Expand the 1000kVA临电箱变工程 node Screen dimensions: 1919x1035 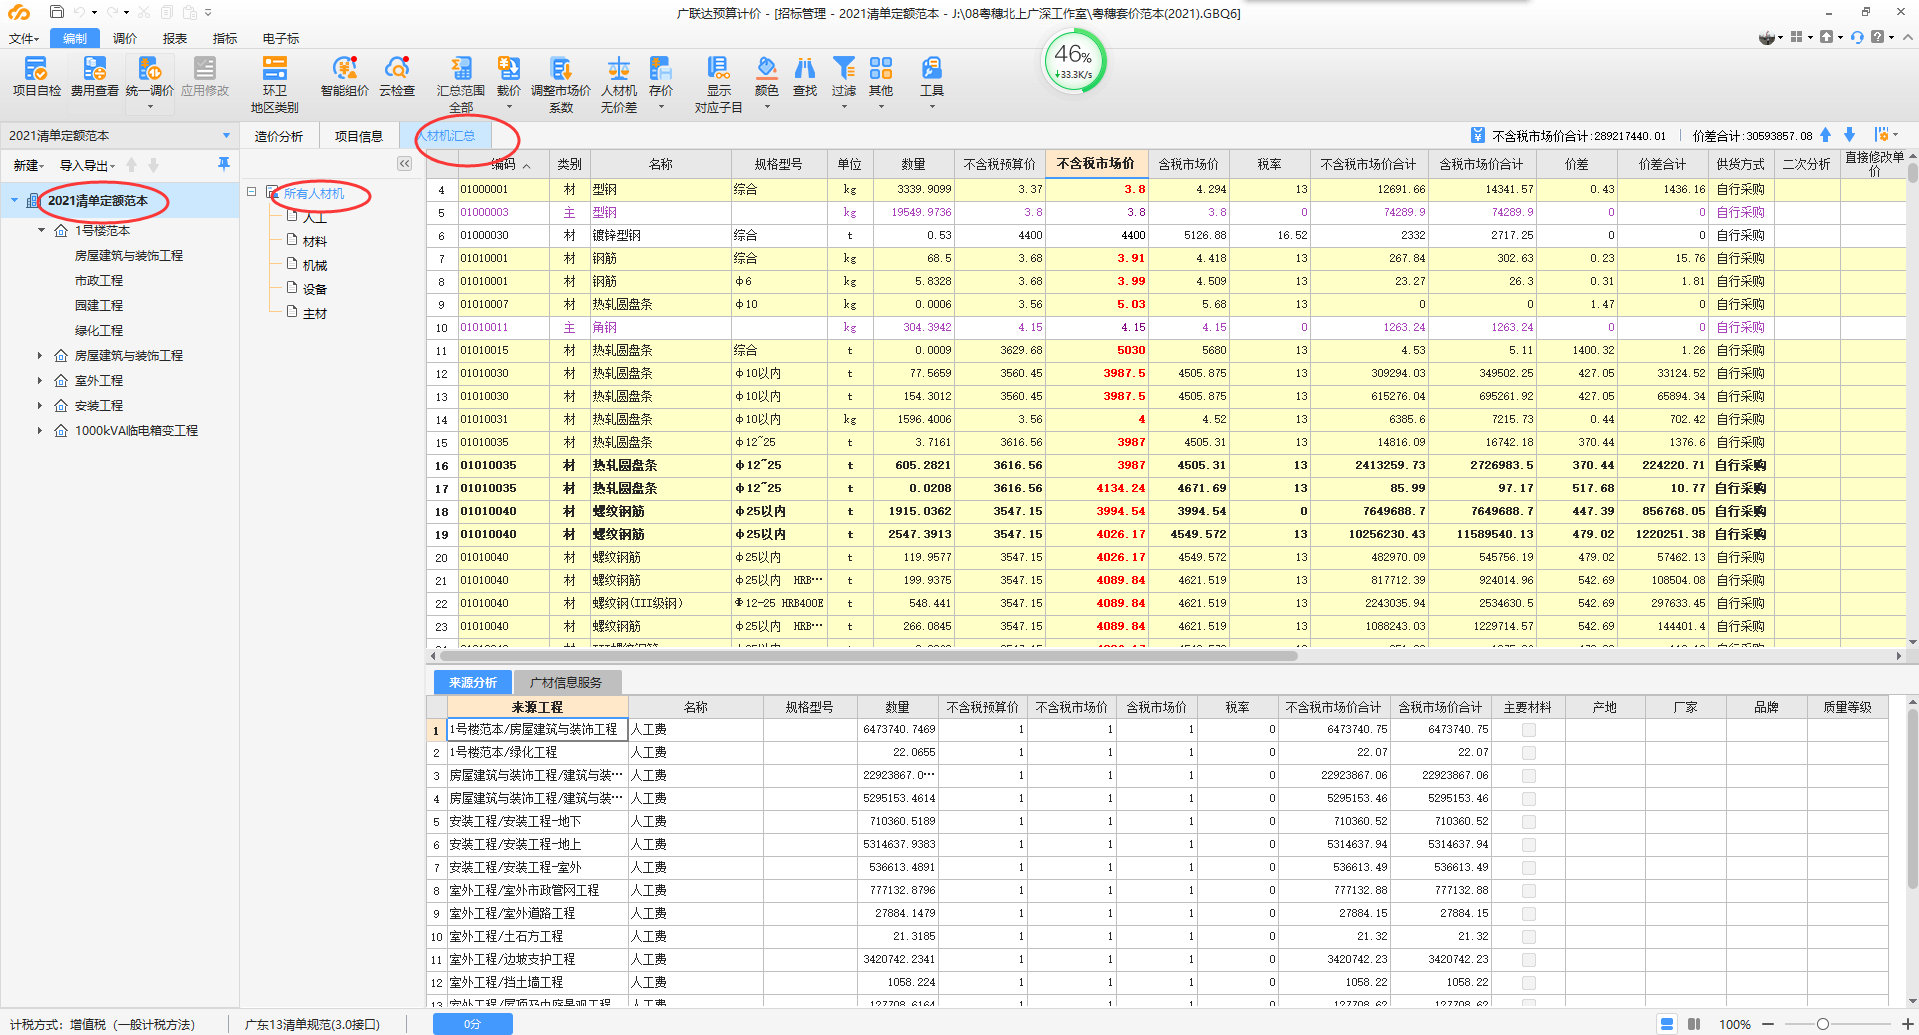tap(40, 431)
